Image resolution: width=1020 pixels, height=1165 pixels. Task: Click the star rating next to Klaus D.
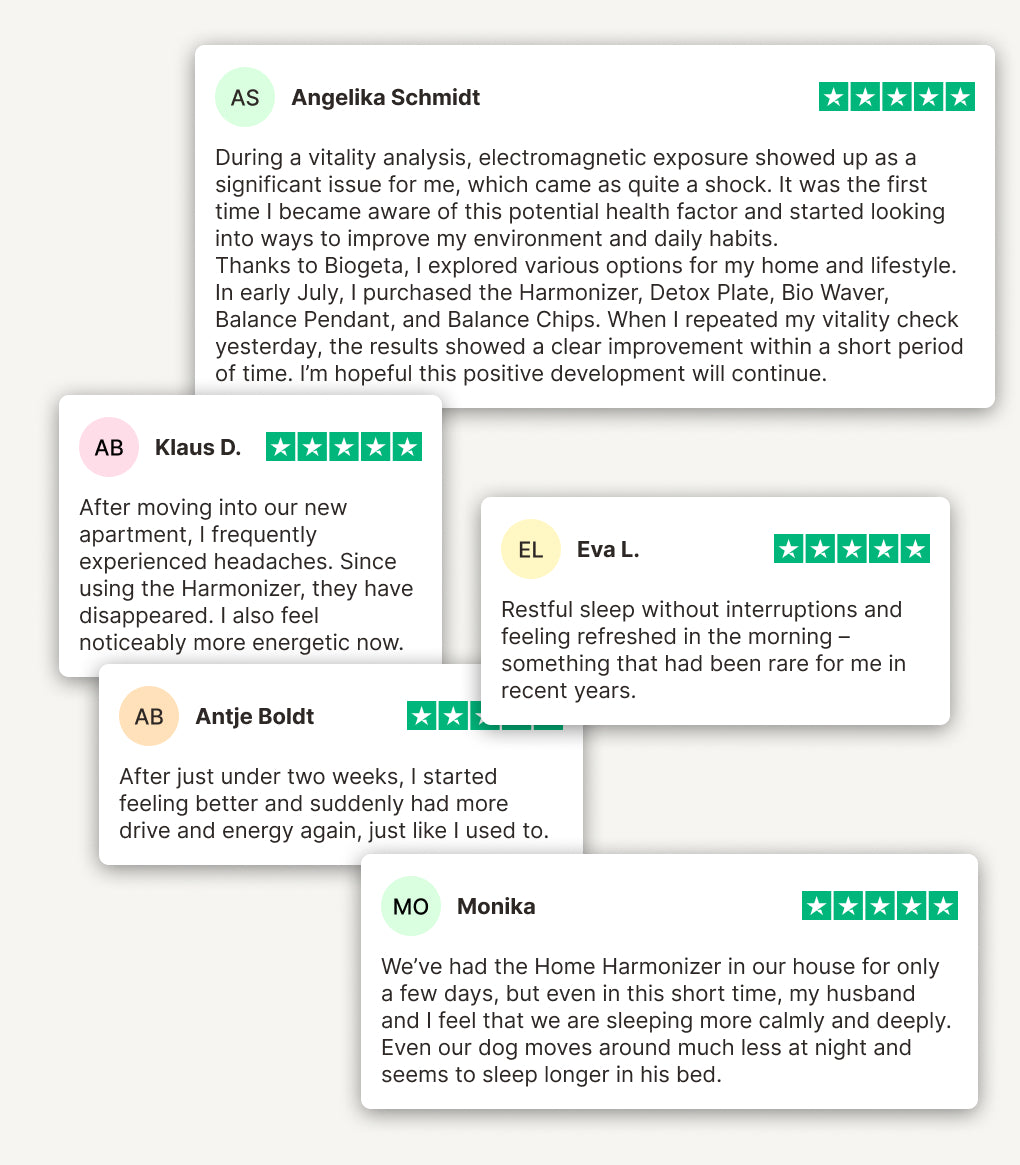click(343, 447)
